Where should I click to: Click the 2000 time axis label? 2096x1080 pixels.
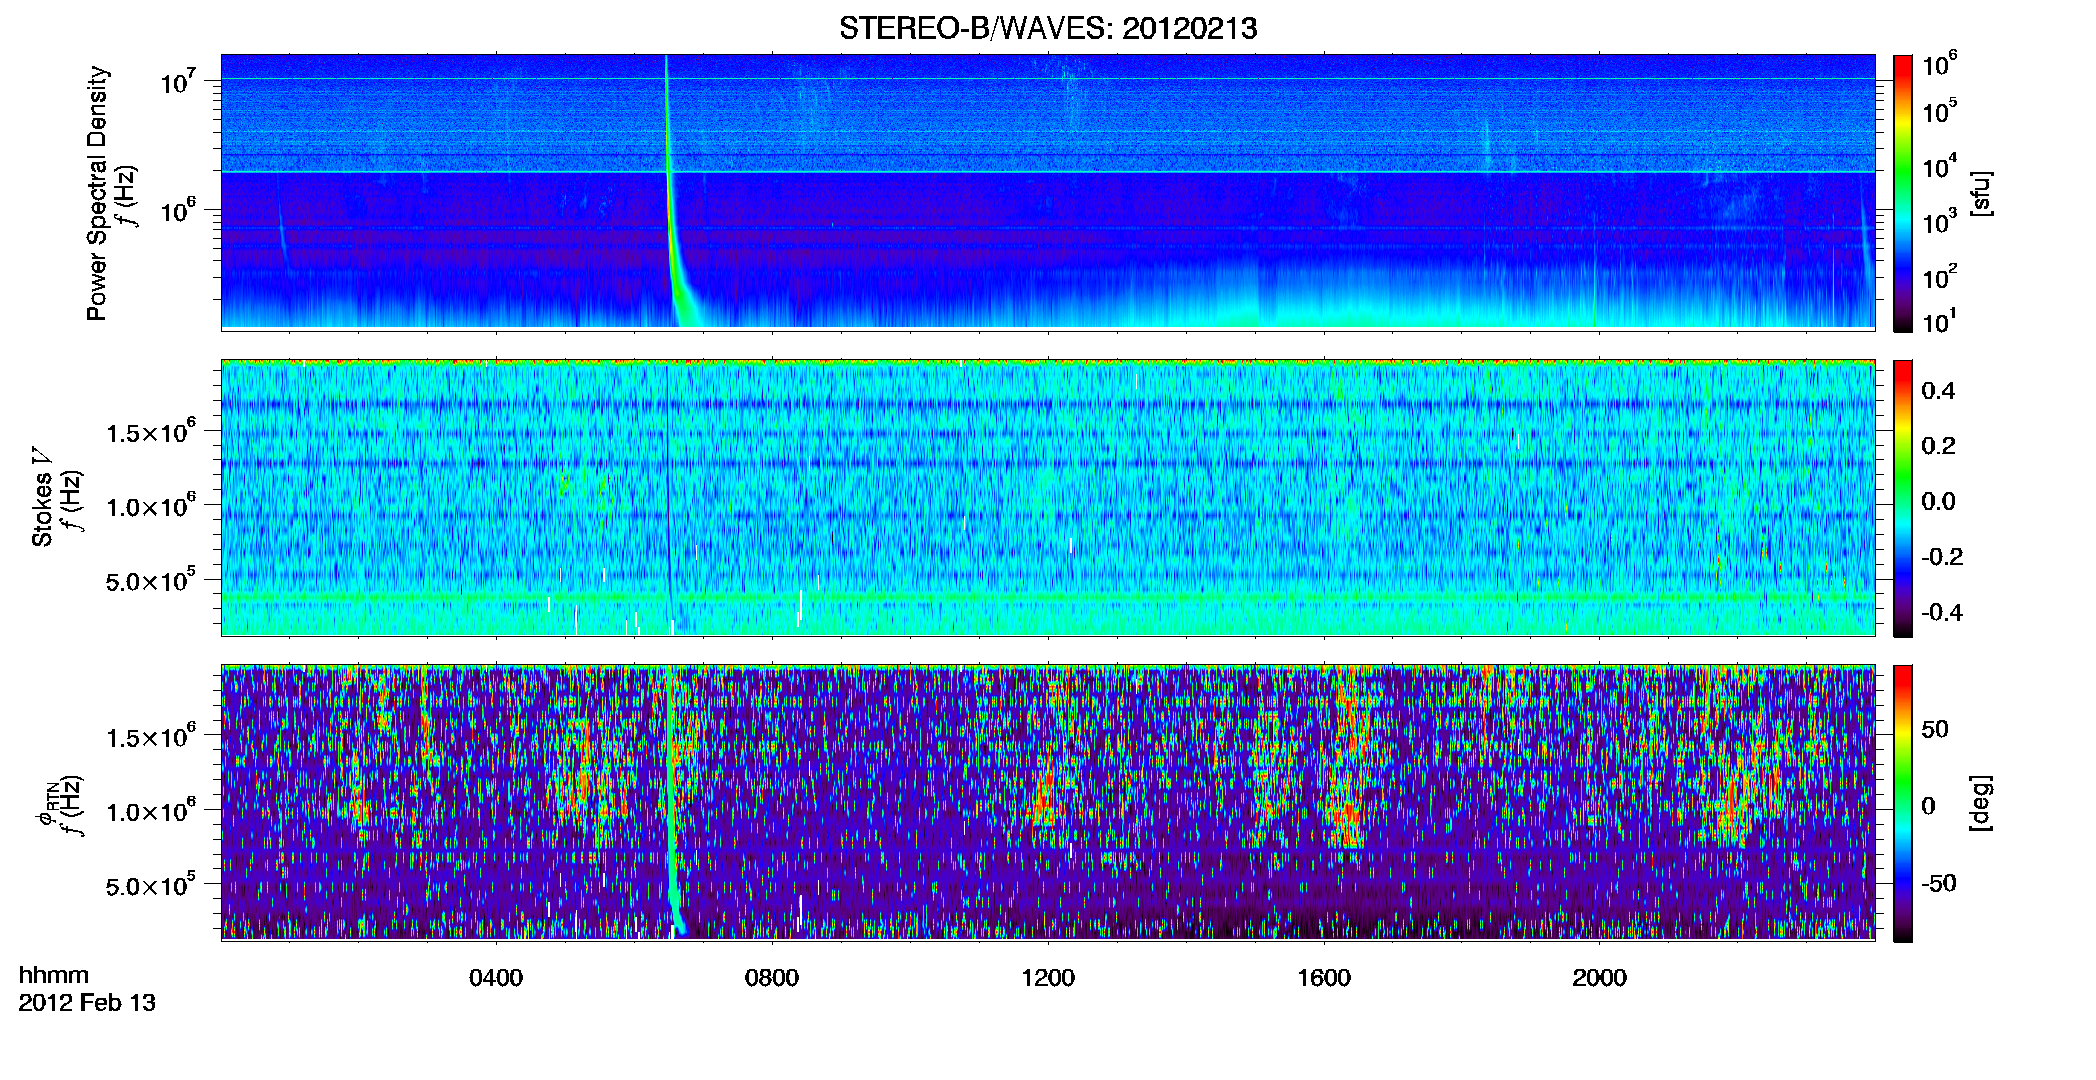point(1600,978)
